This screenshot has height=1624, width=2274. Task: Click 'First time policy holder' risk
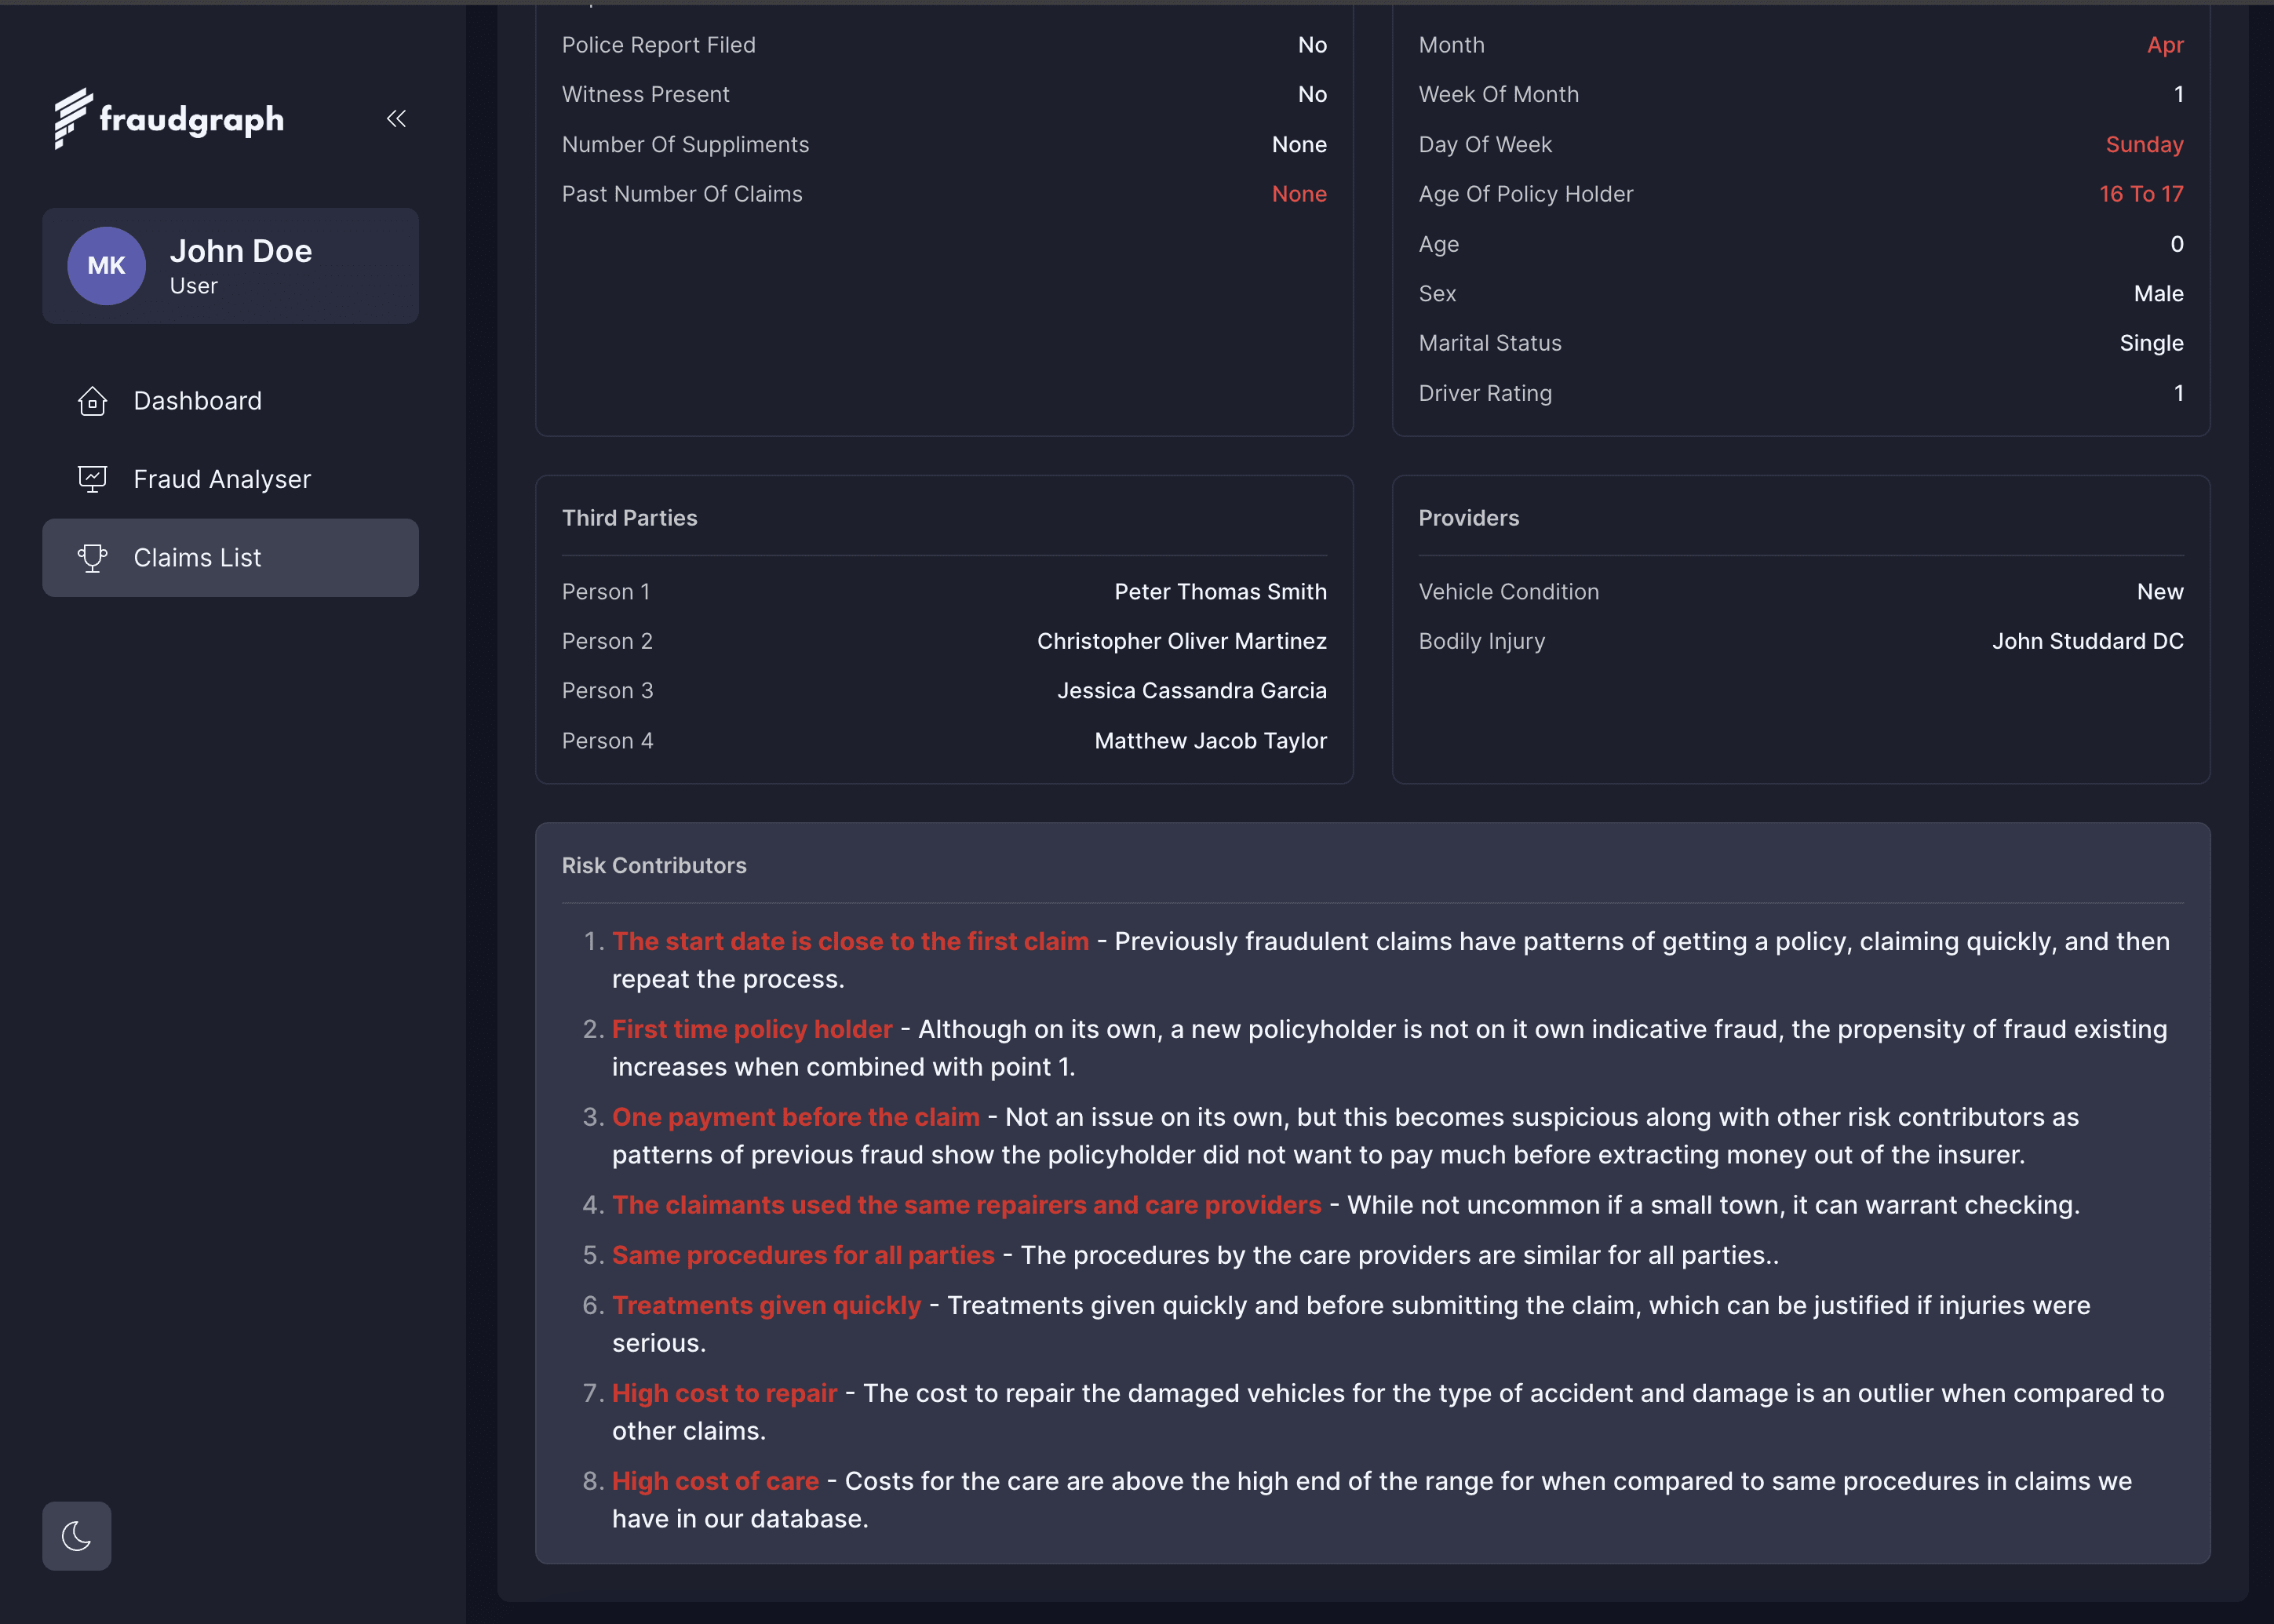click(x=752, y=1030)
